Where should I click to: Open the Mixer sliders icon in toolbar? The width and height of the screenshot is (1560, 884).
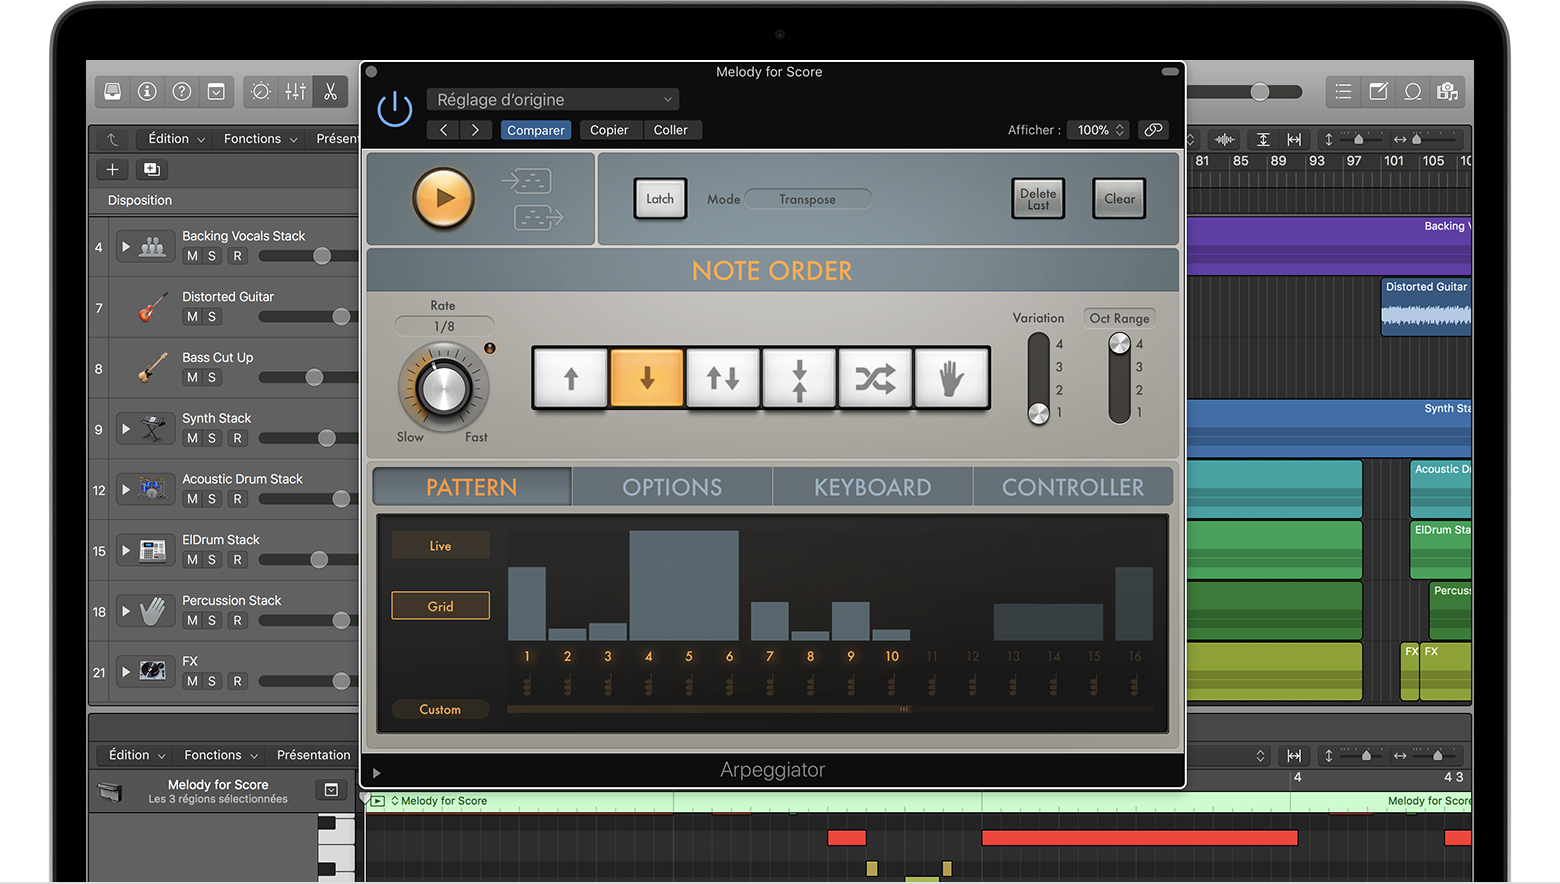click(x=296, y=92)
